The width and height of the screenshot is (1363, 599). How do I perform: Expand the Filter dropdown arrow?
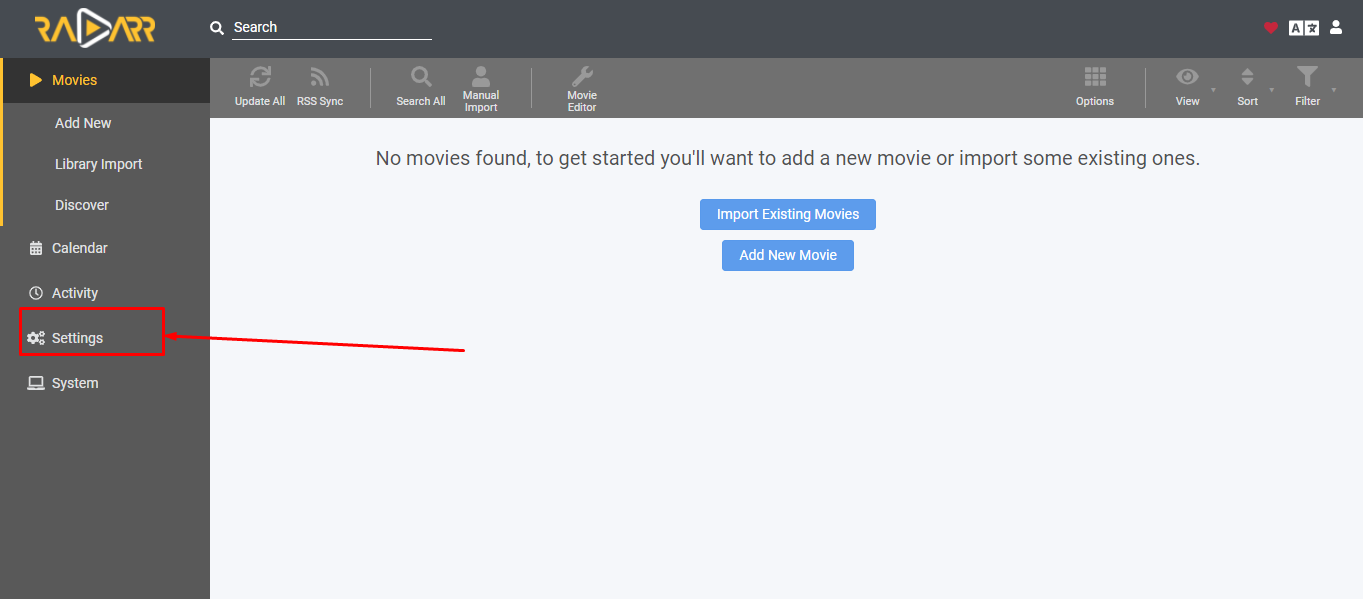[x=1332, y=87]
